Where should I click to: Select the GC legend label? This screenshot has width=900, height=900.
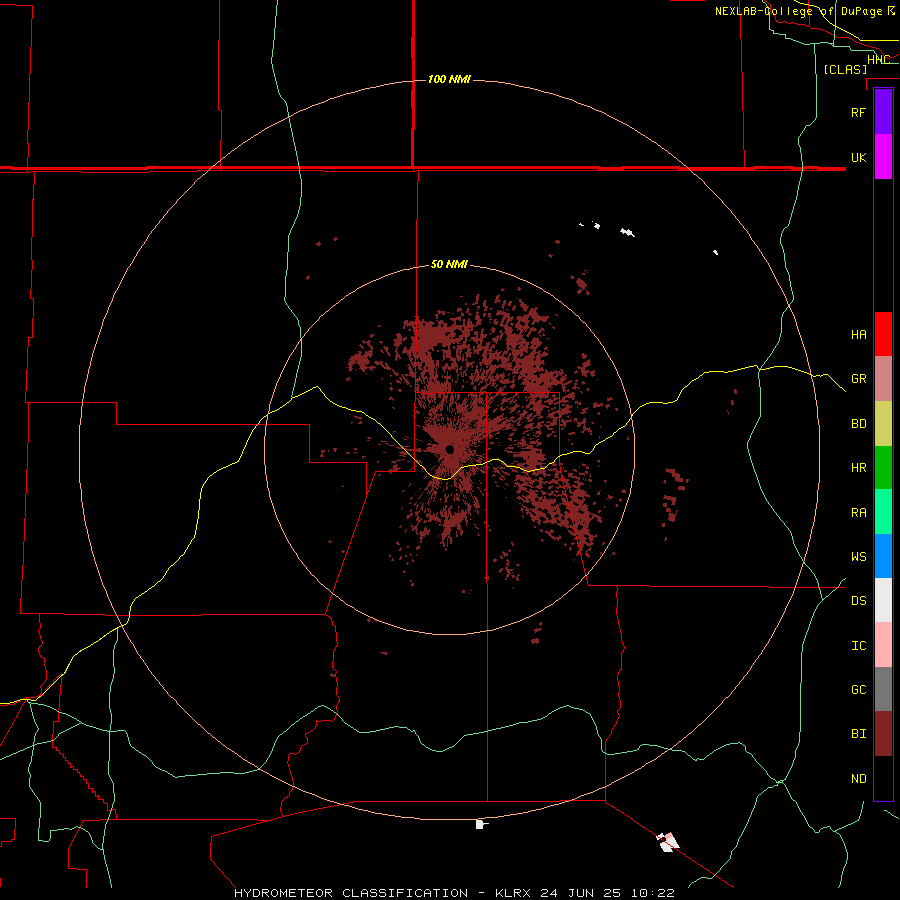(x=858, y=690)
